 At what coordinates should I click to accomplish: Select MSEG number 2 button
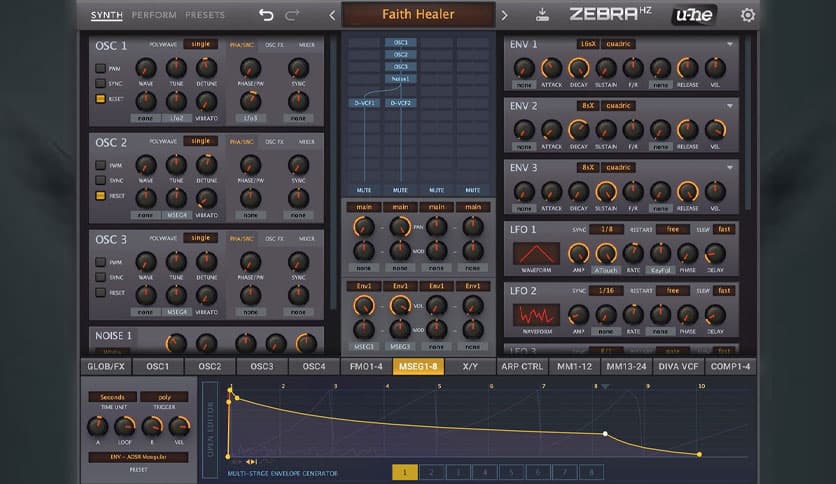(x=431, y=472)
